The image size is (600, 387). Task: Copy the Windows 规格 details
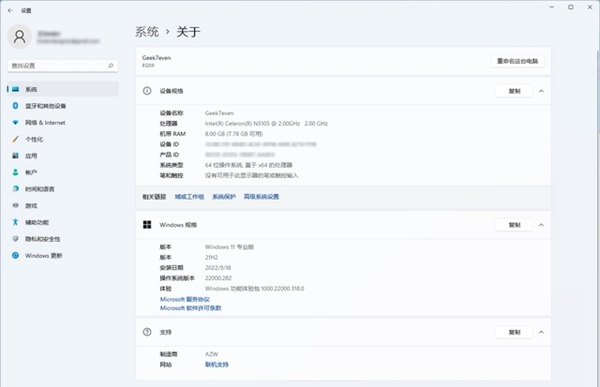coord(514,225)
